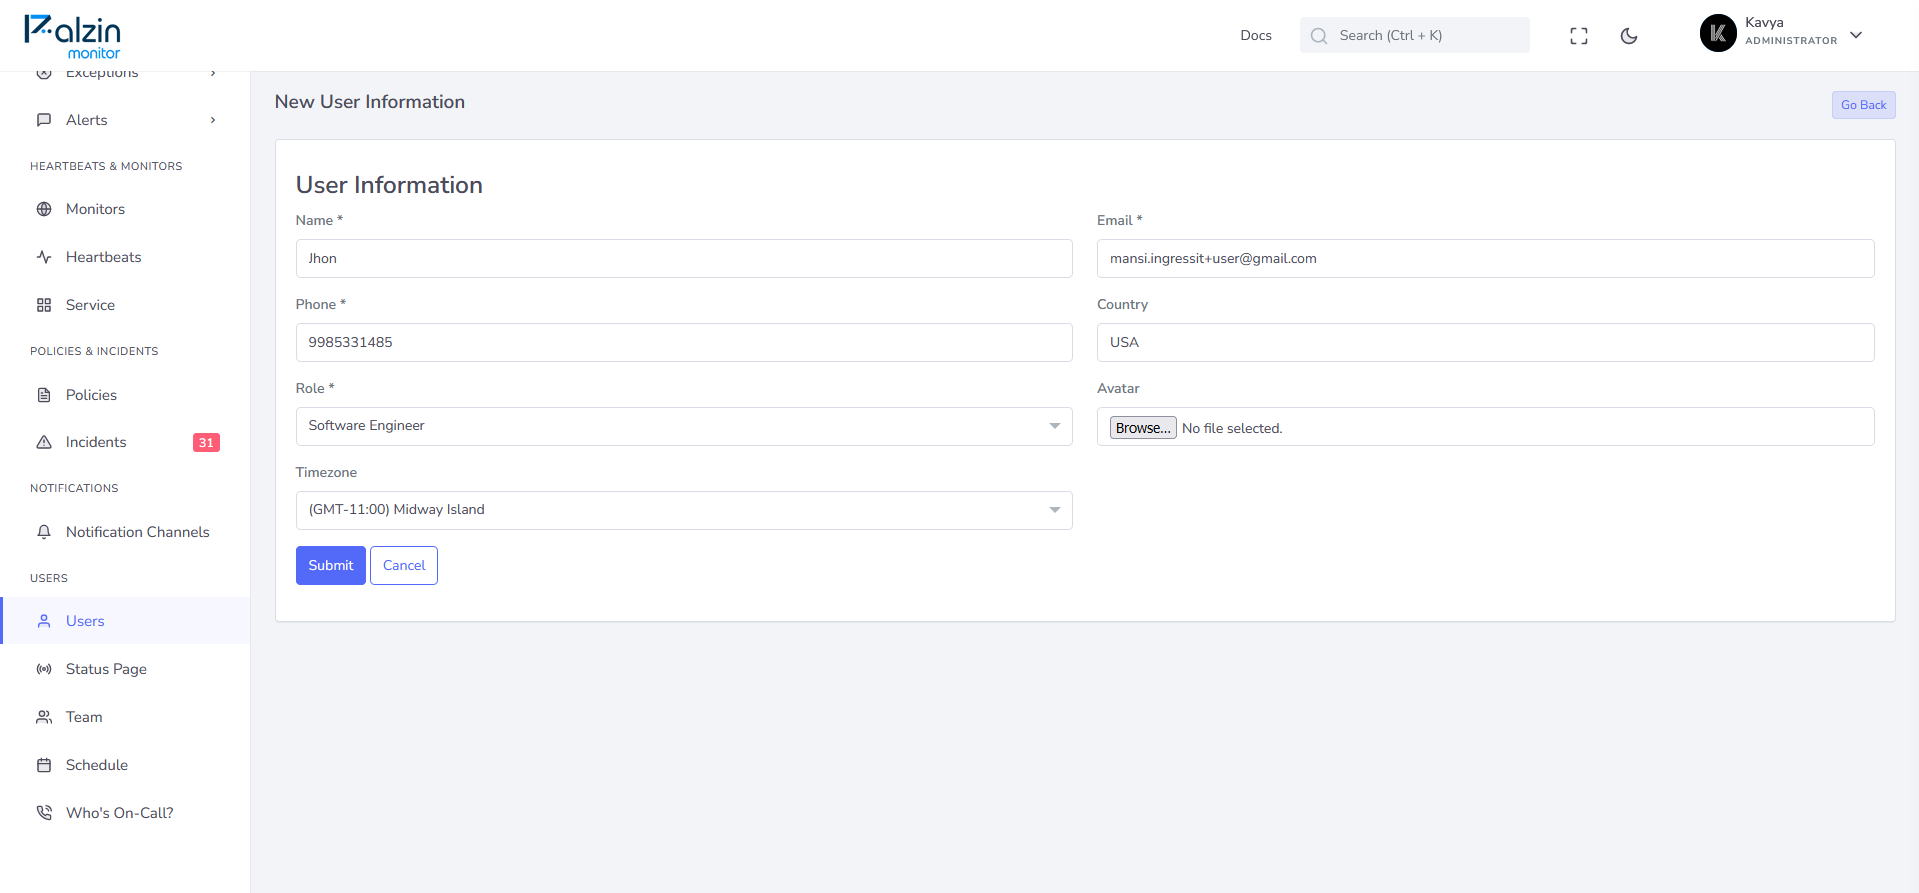The width and height of the screenshot is (1919, 893).
Task: Click the Incidents 31 count badge
Action: click(x=206, y=442)
